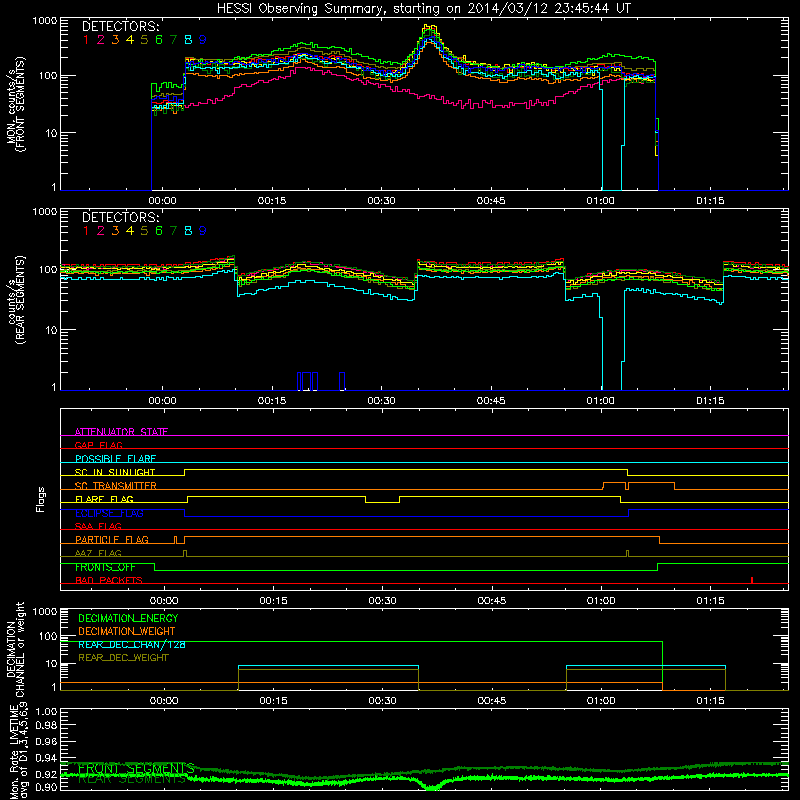Click 00:00 tick under the flags plot
Viewport: 800px width, 800px height.
pyautogui.click(x=164, y=601)
